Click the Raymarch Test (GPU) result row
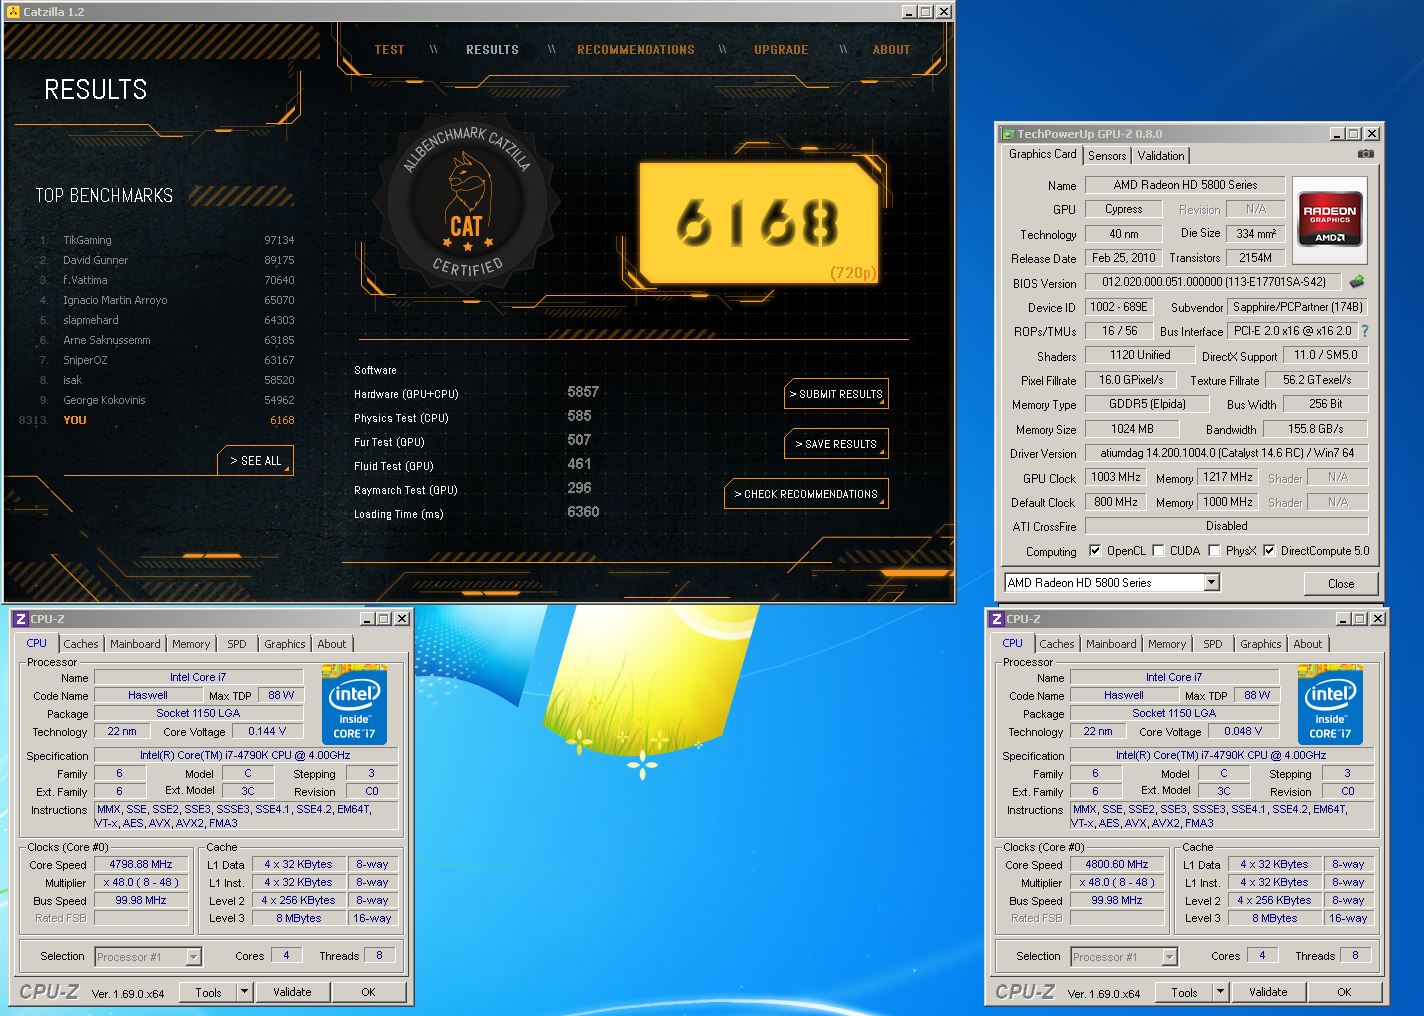The image size is (1424, 1016). (x=473, y=489)
